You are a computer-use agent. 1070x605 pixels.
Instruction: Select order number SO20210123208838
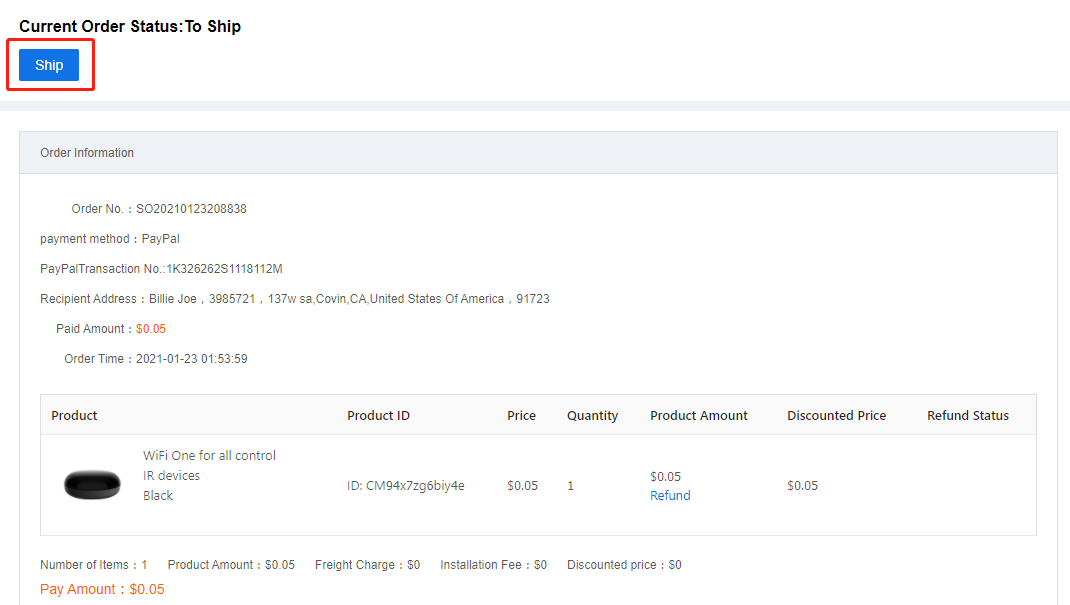pos(191,209)
